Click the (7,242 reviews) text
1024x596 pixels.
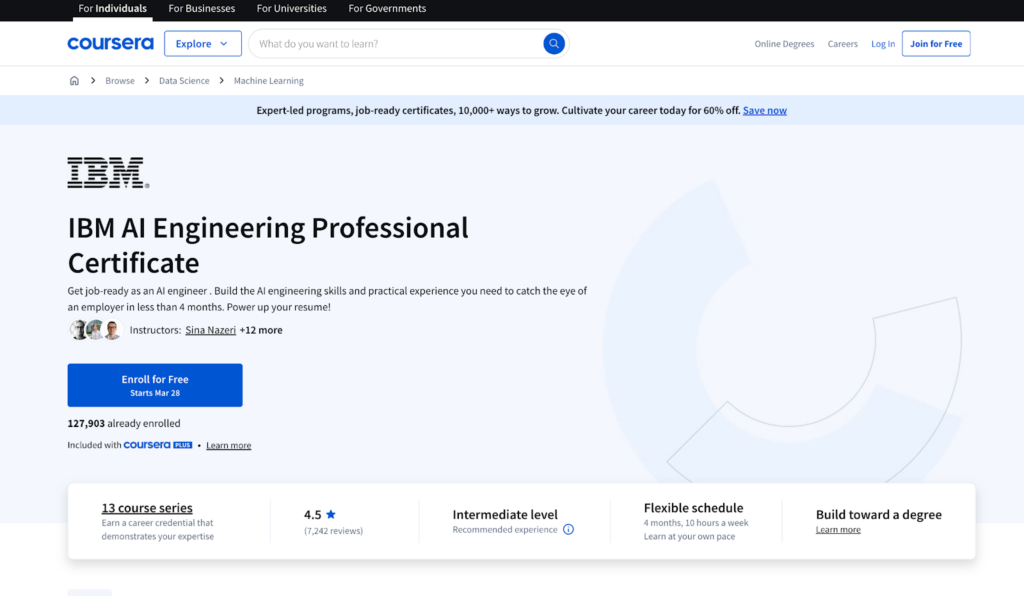pos(333,531)
